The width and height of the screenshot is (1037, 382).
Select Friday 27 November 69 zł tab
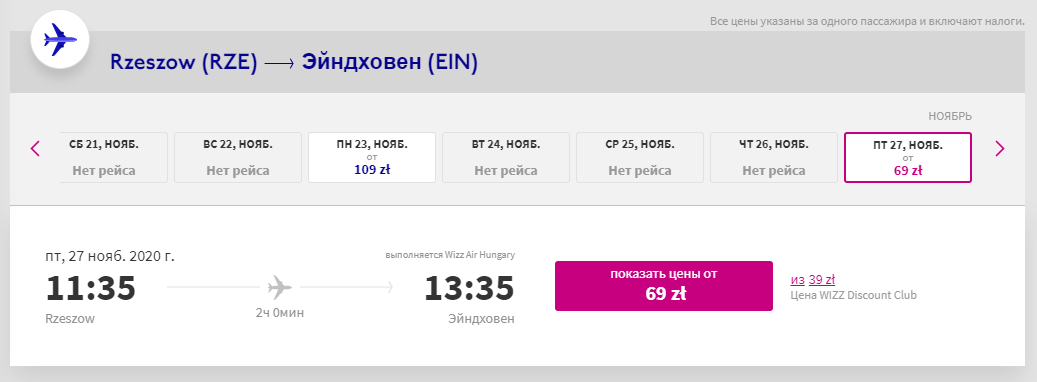click(x=908, y=157)
